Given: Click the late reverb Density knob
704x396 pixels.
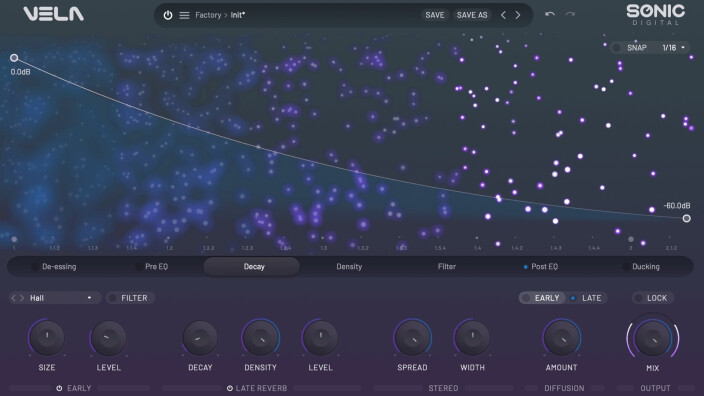Looking at the screenshot, I should click(x=260, y=338).
